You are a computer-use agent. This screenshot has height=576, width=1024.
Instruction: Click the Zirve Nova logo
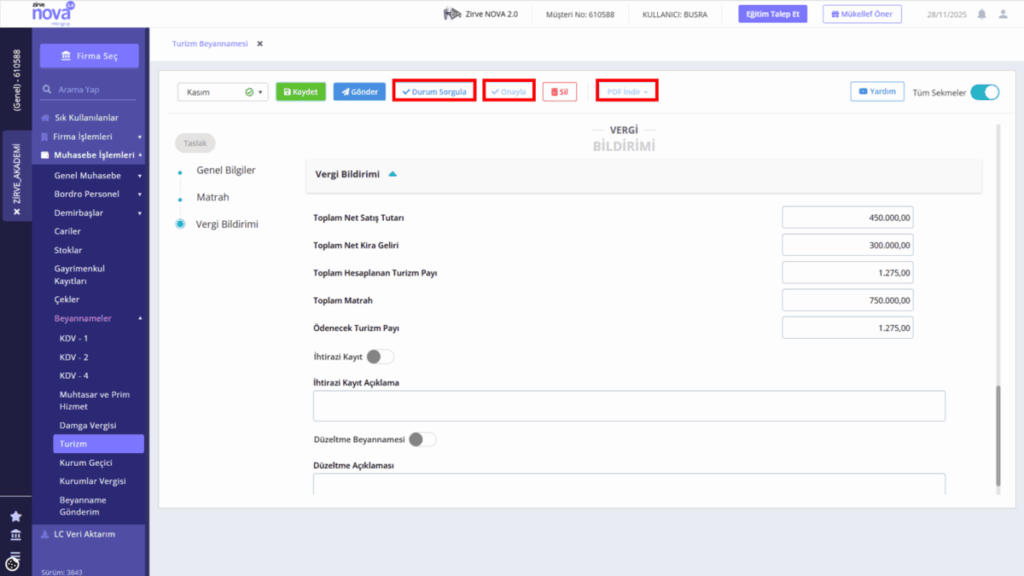click(x=53, y=13)
